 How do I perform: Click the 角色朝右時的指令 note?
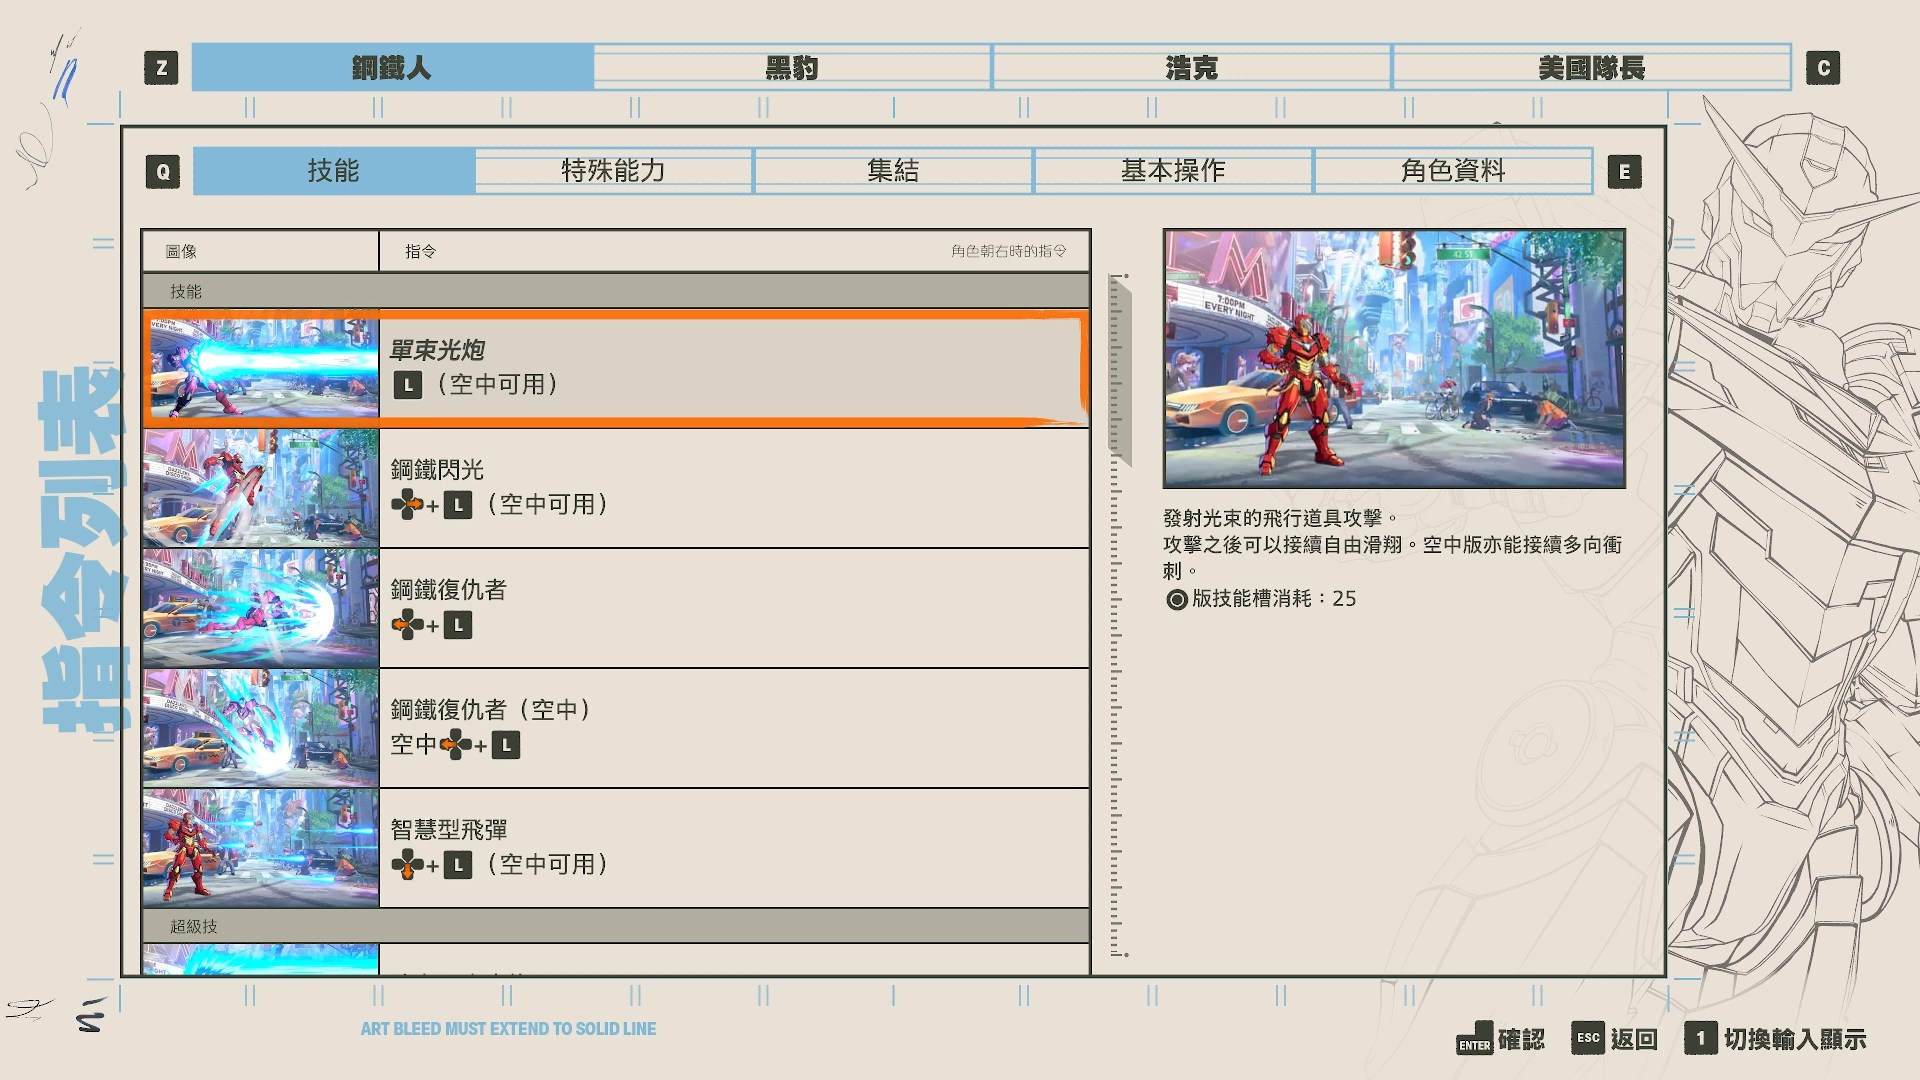1009,251
